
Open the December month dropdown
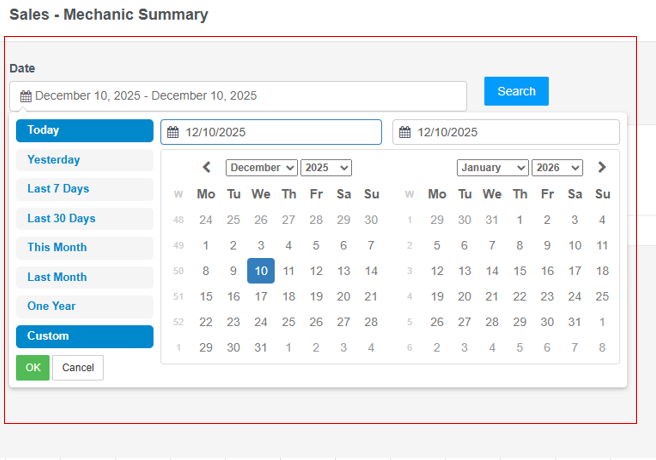point(261,168)
